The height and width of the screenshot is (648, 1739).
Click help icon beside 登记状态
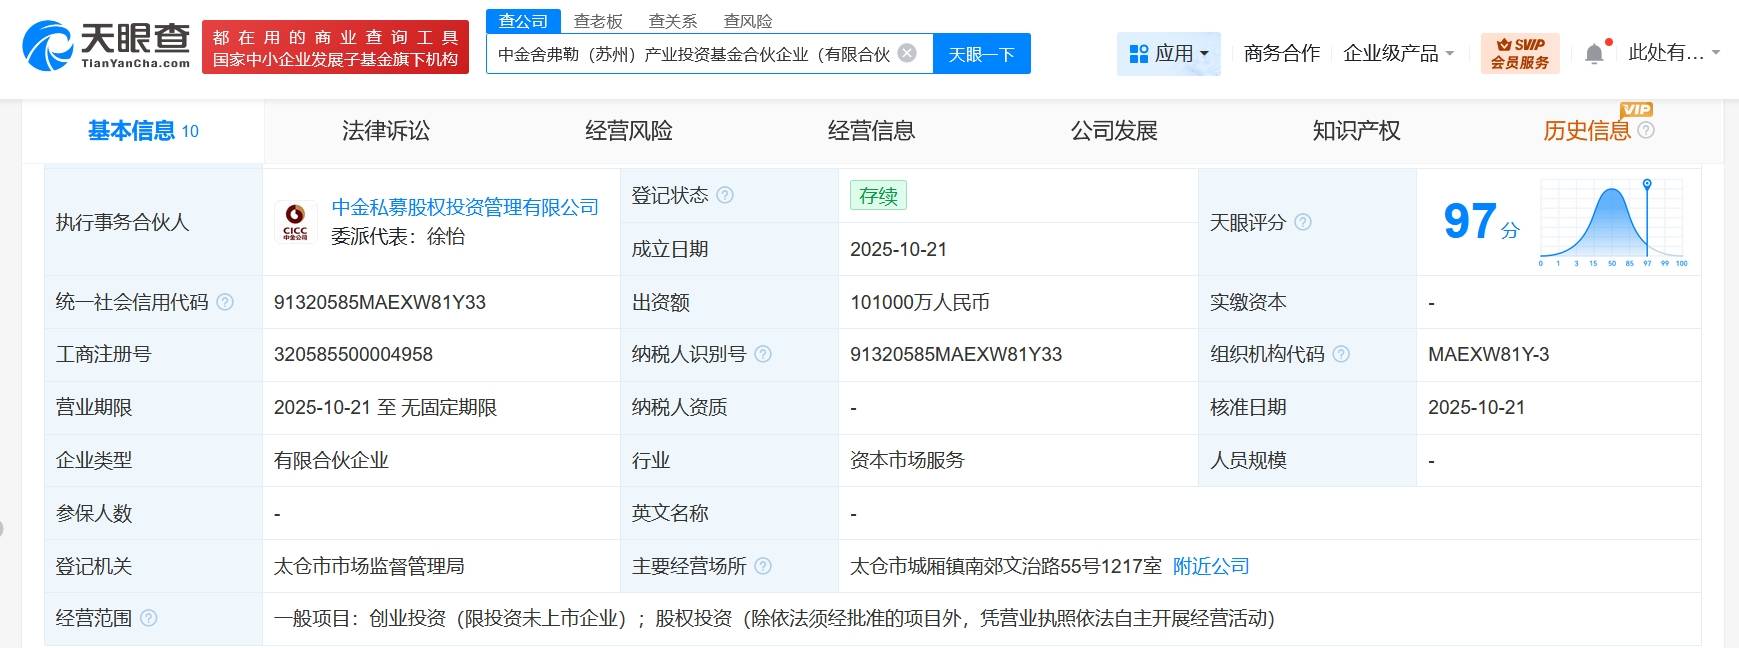click(x=725, y=195)
